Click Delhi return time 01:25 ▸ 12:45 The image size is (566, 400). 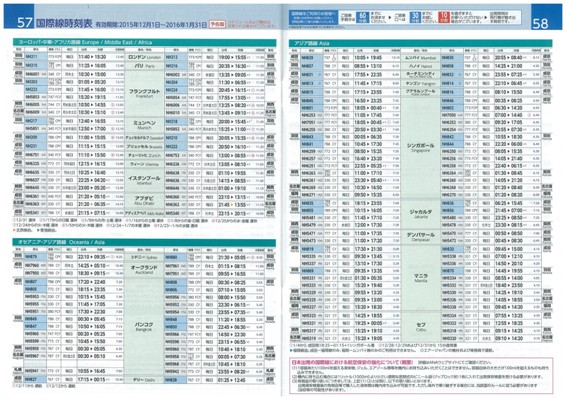(232, 380)
